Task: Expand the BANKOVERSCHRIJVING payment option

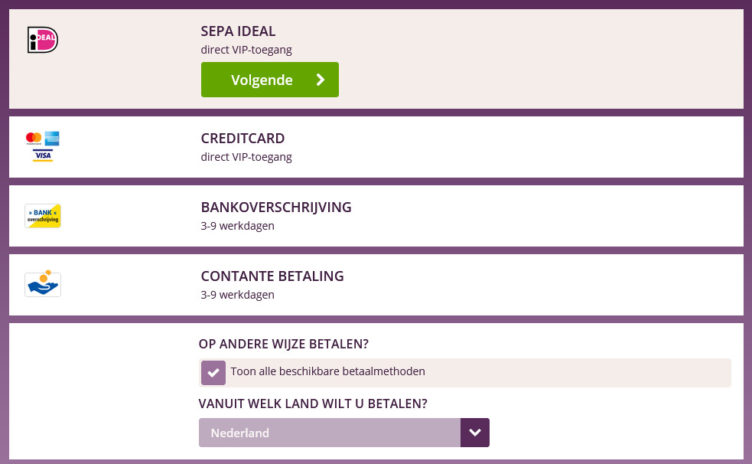Action: 276,207
